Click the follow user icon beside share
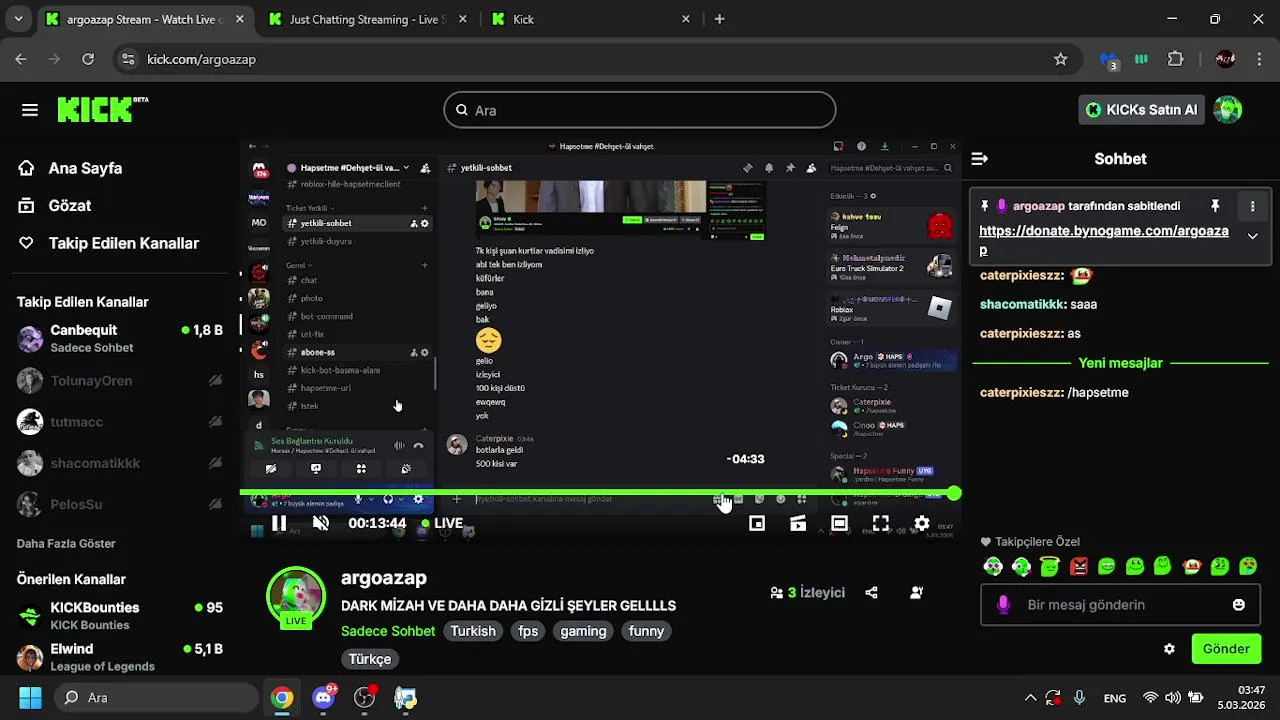 pos(916,593)
